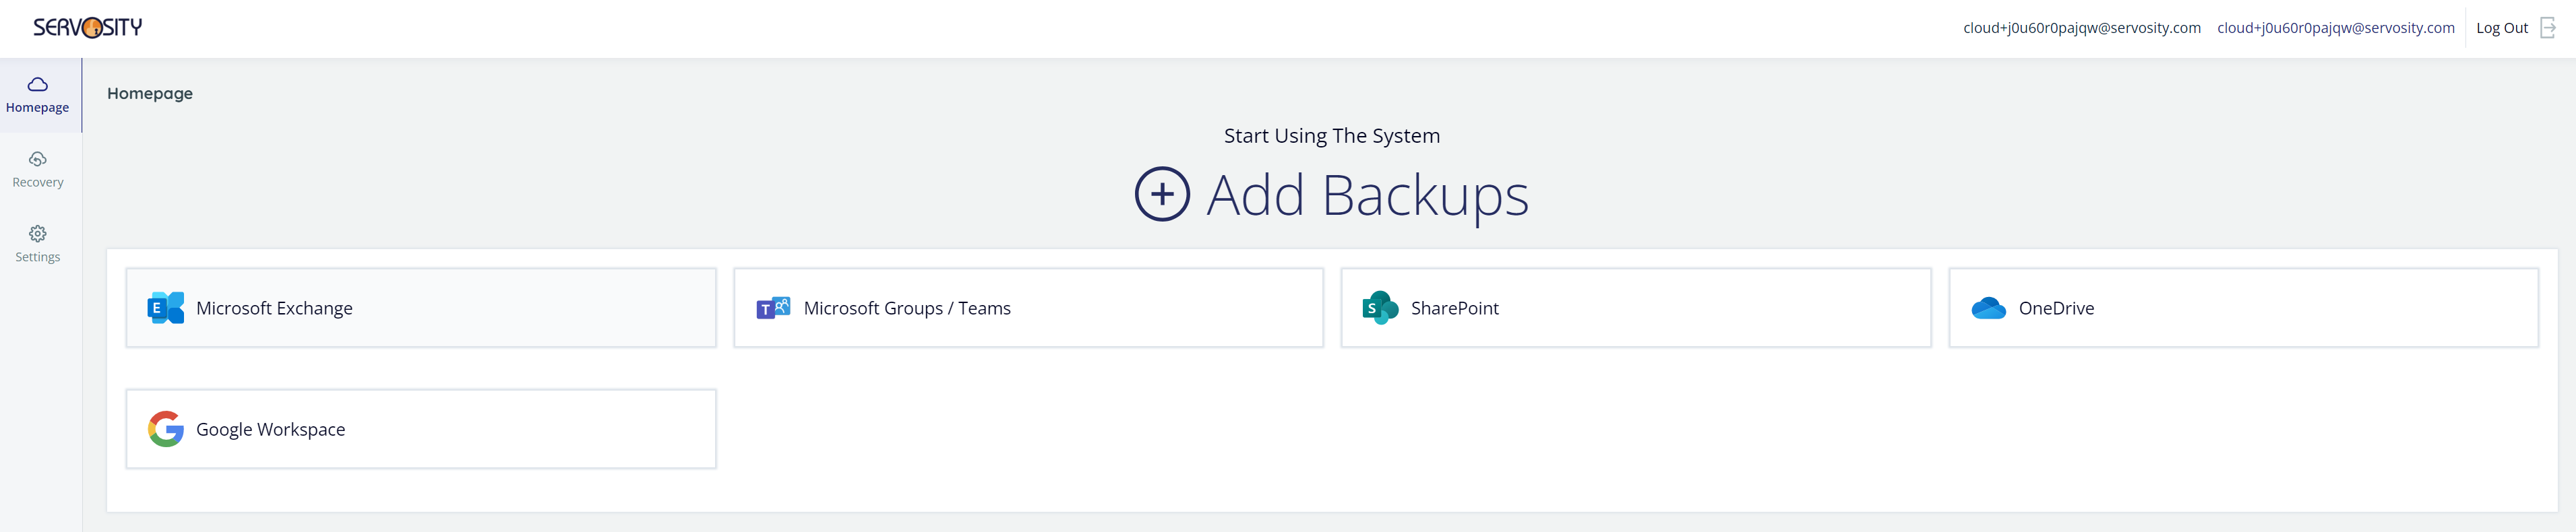Select the OneDrive backup card
Viewport: 2576px width, 532px height.
tap(2243, 308)
